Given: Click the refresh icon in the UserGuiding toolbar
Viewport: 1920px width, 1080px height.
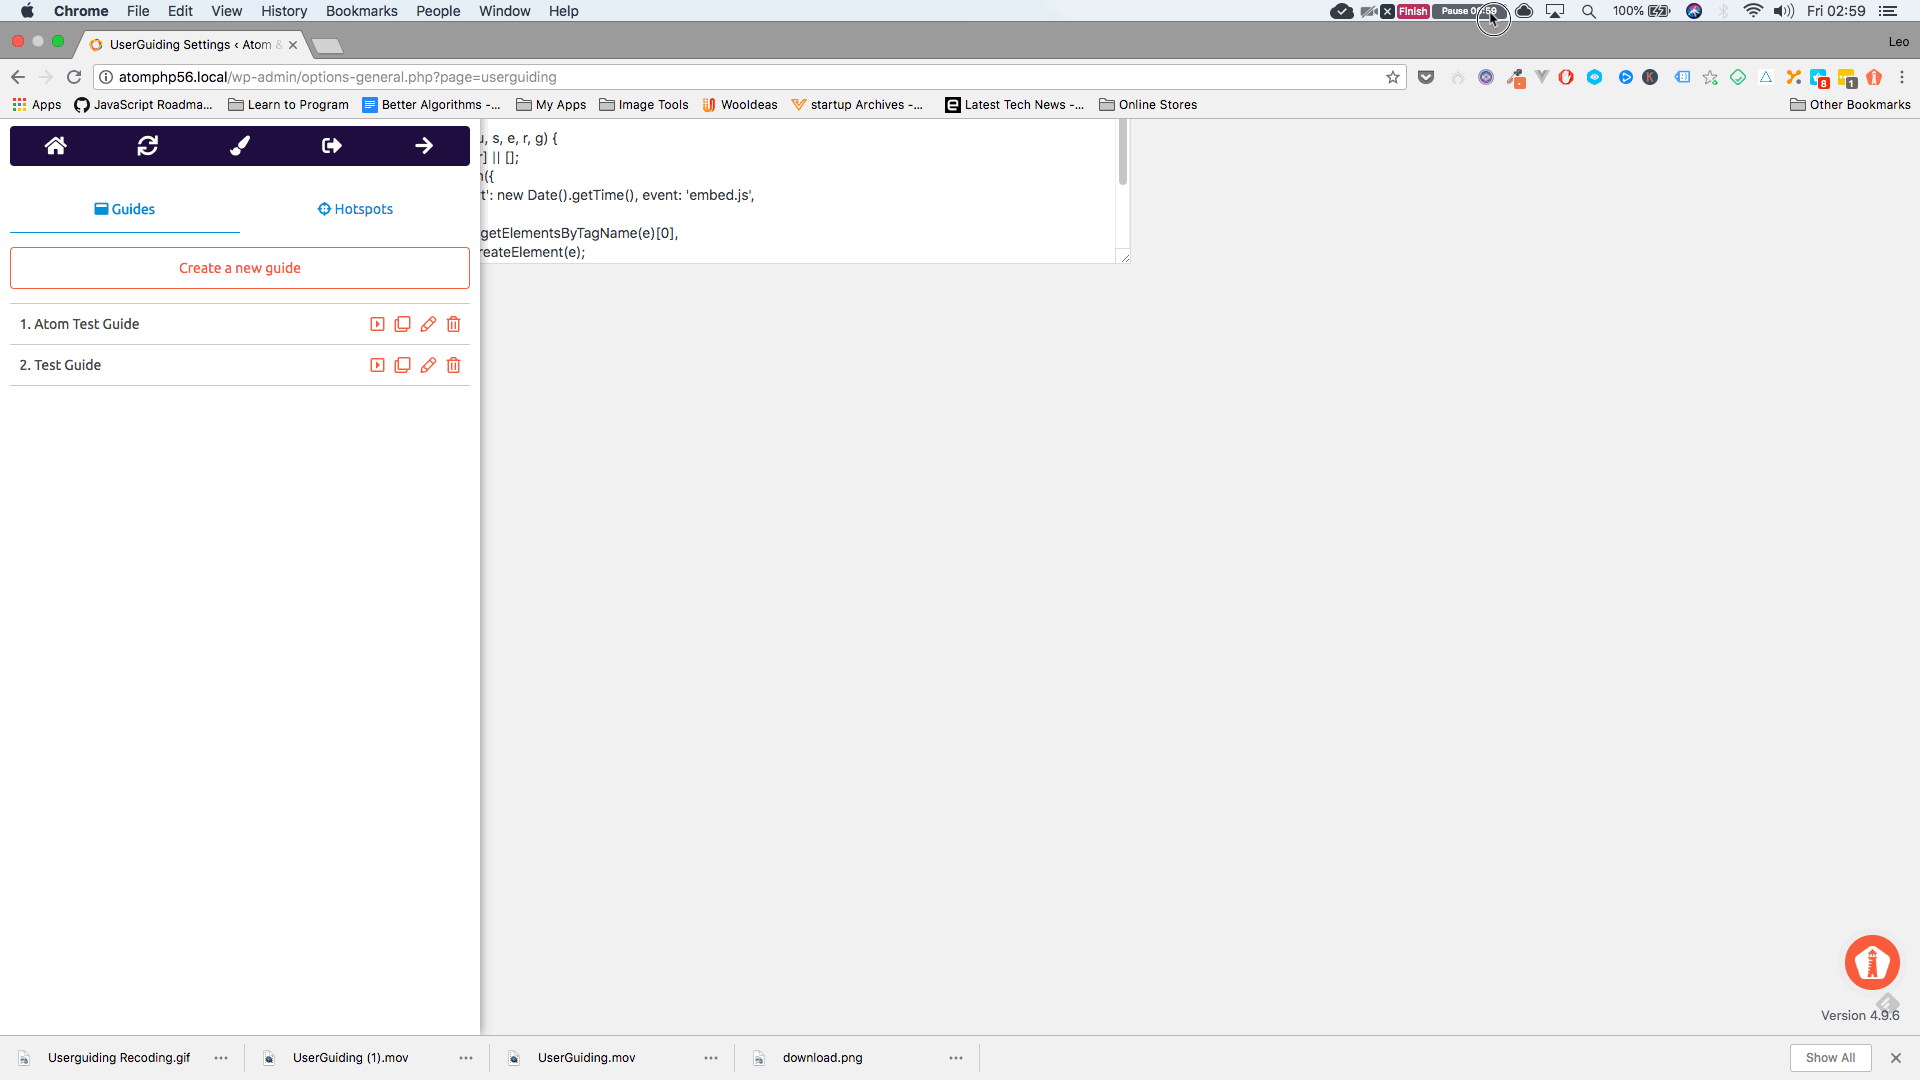Looking at the screenshot, I should click(x=147, y=145).
